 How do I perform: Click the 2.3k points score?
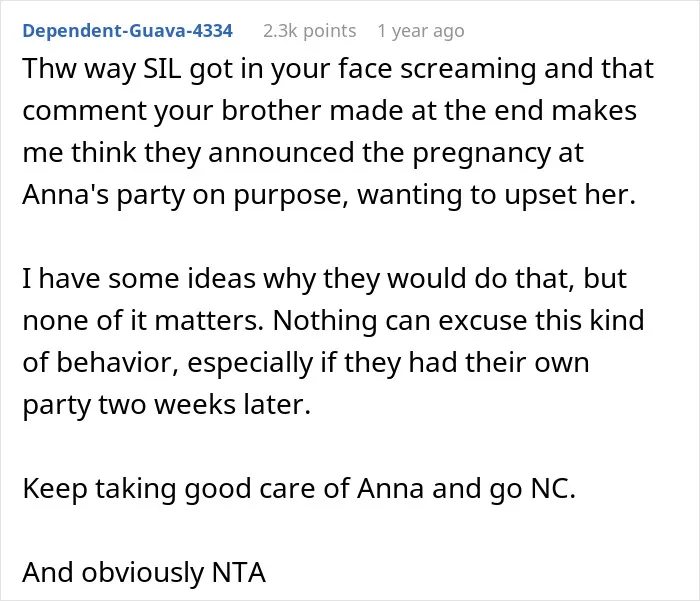pyautogui.click(x=309, y=31)
